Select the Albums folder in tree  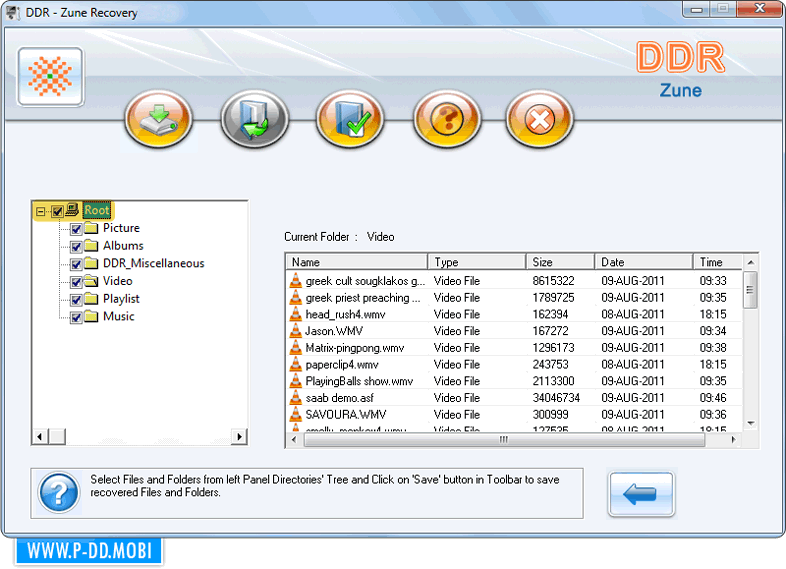point(123,246)
